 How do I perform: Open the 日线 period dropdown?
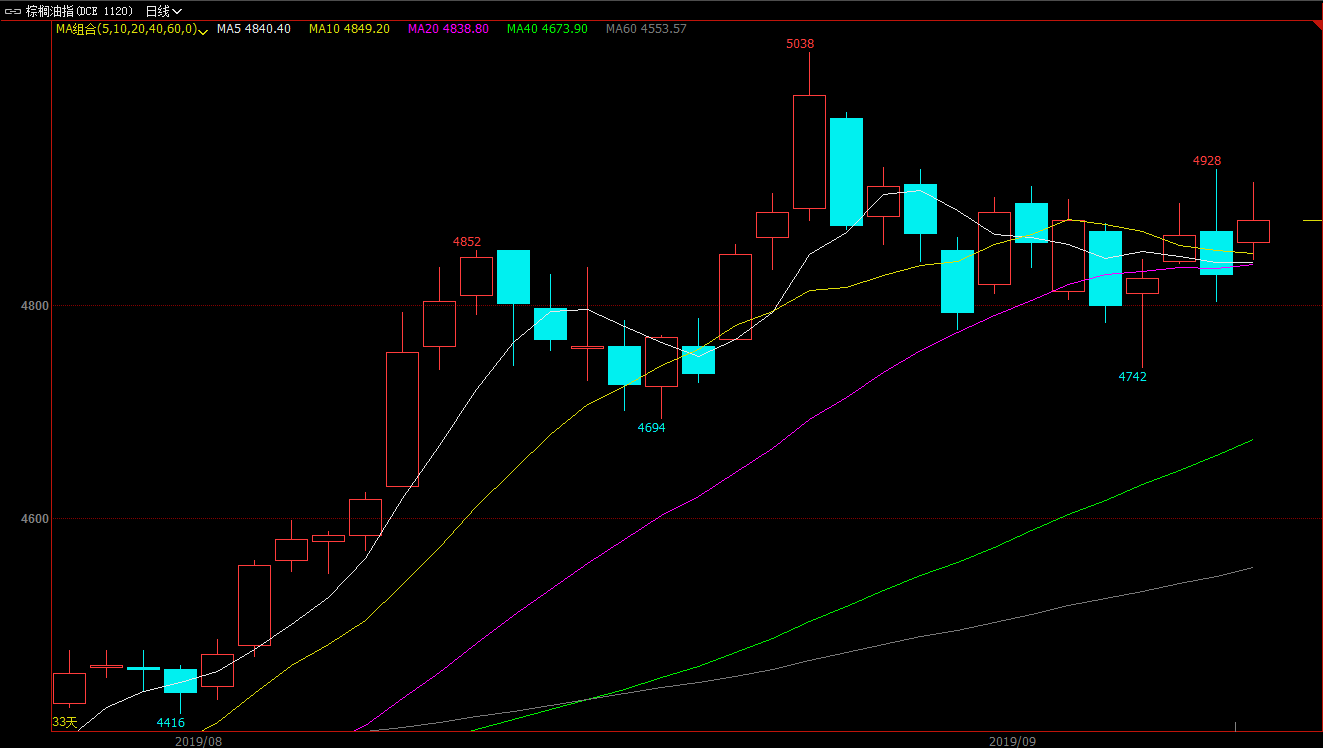coord(164,11)
